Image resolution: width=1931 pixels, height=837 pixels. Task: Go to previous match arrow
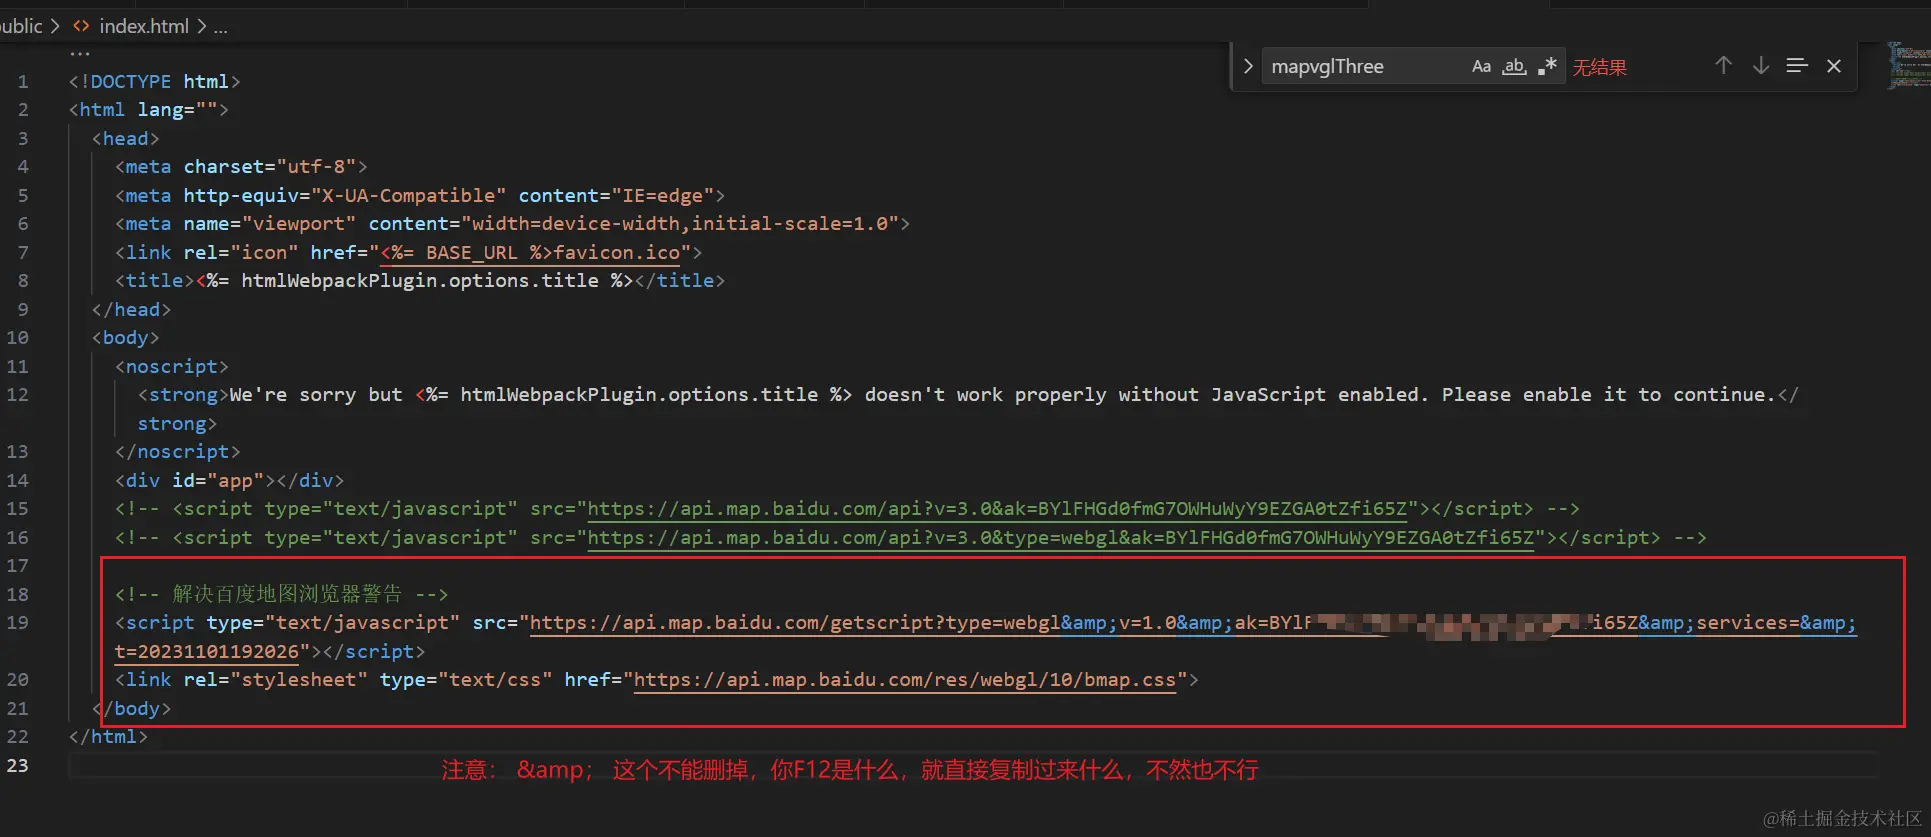[1723, 66]
